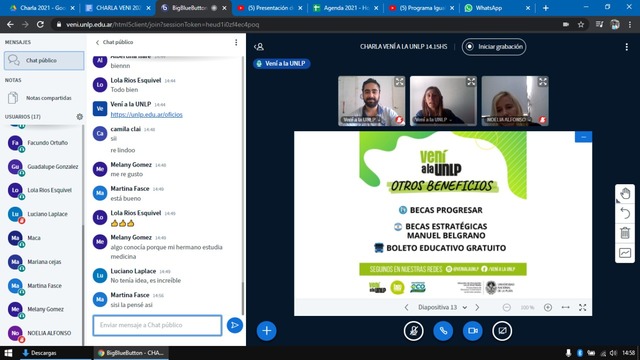The image size is (640, 360).
Task: Toggle multi-user whiteboard mode
Action: coord(625,253)
